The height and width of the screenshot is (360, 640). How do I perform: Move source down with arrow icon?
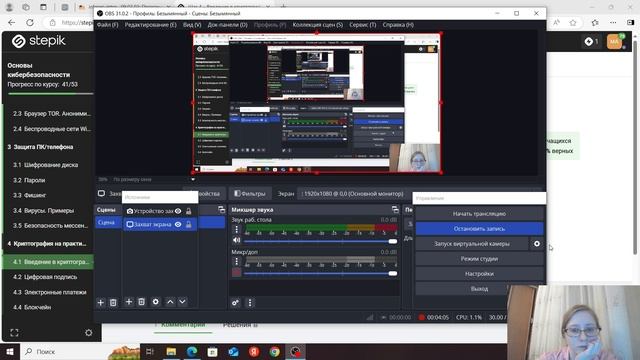[182, 302]
